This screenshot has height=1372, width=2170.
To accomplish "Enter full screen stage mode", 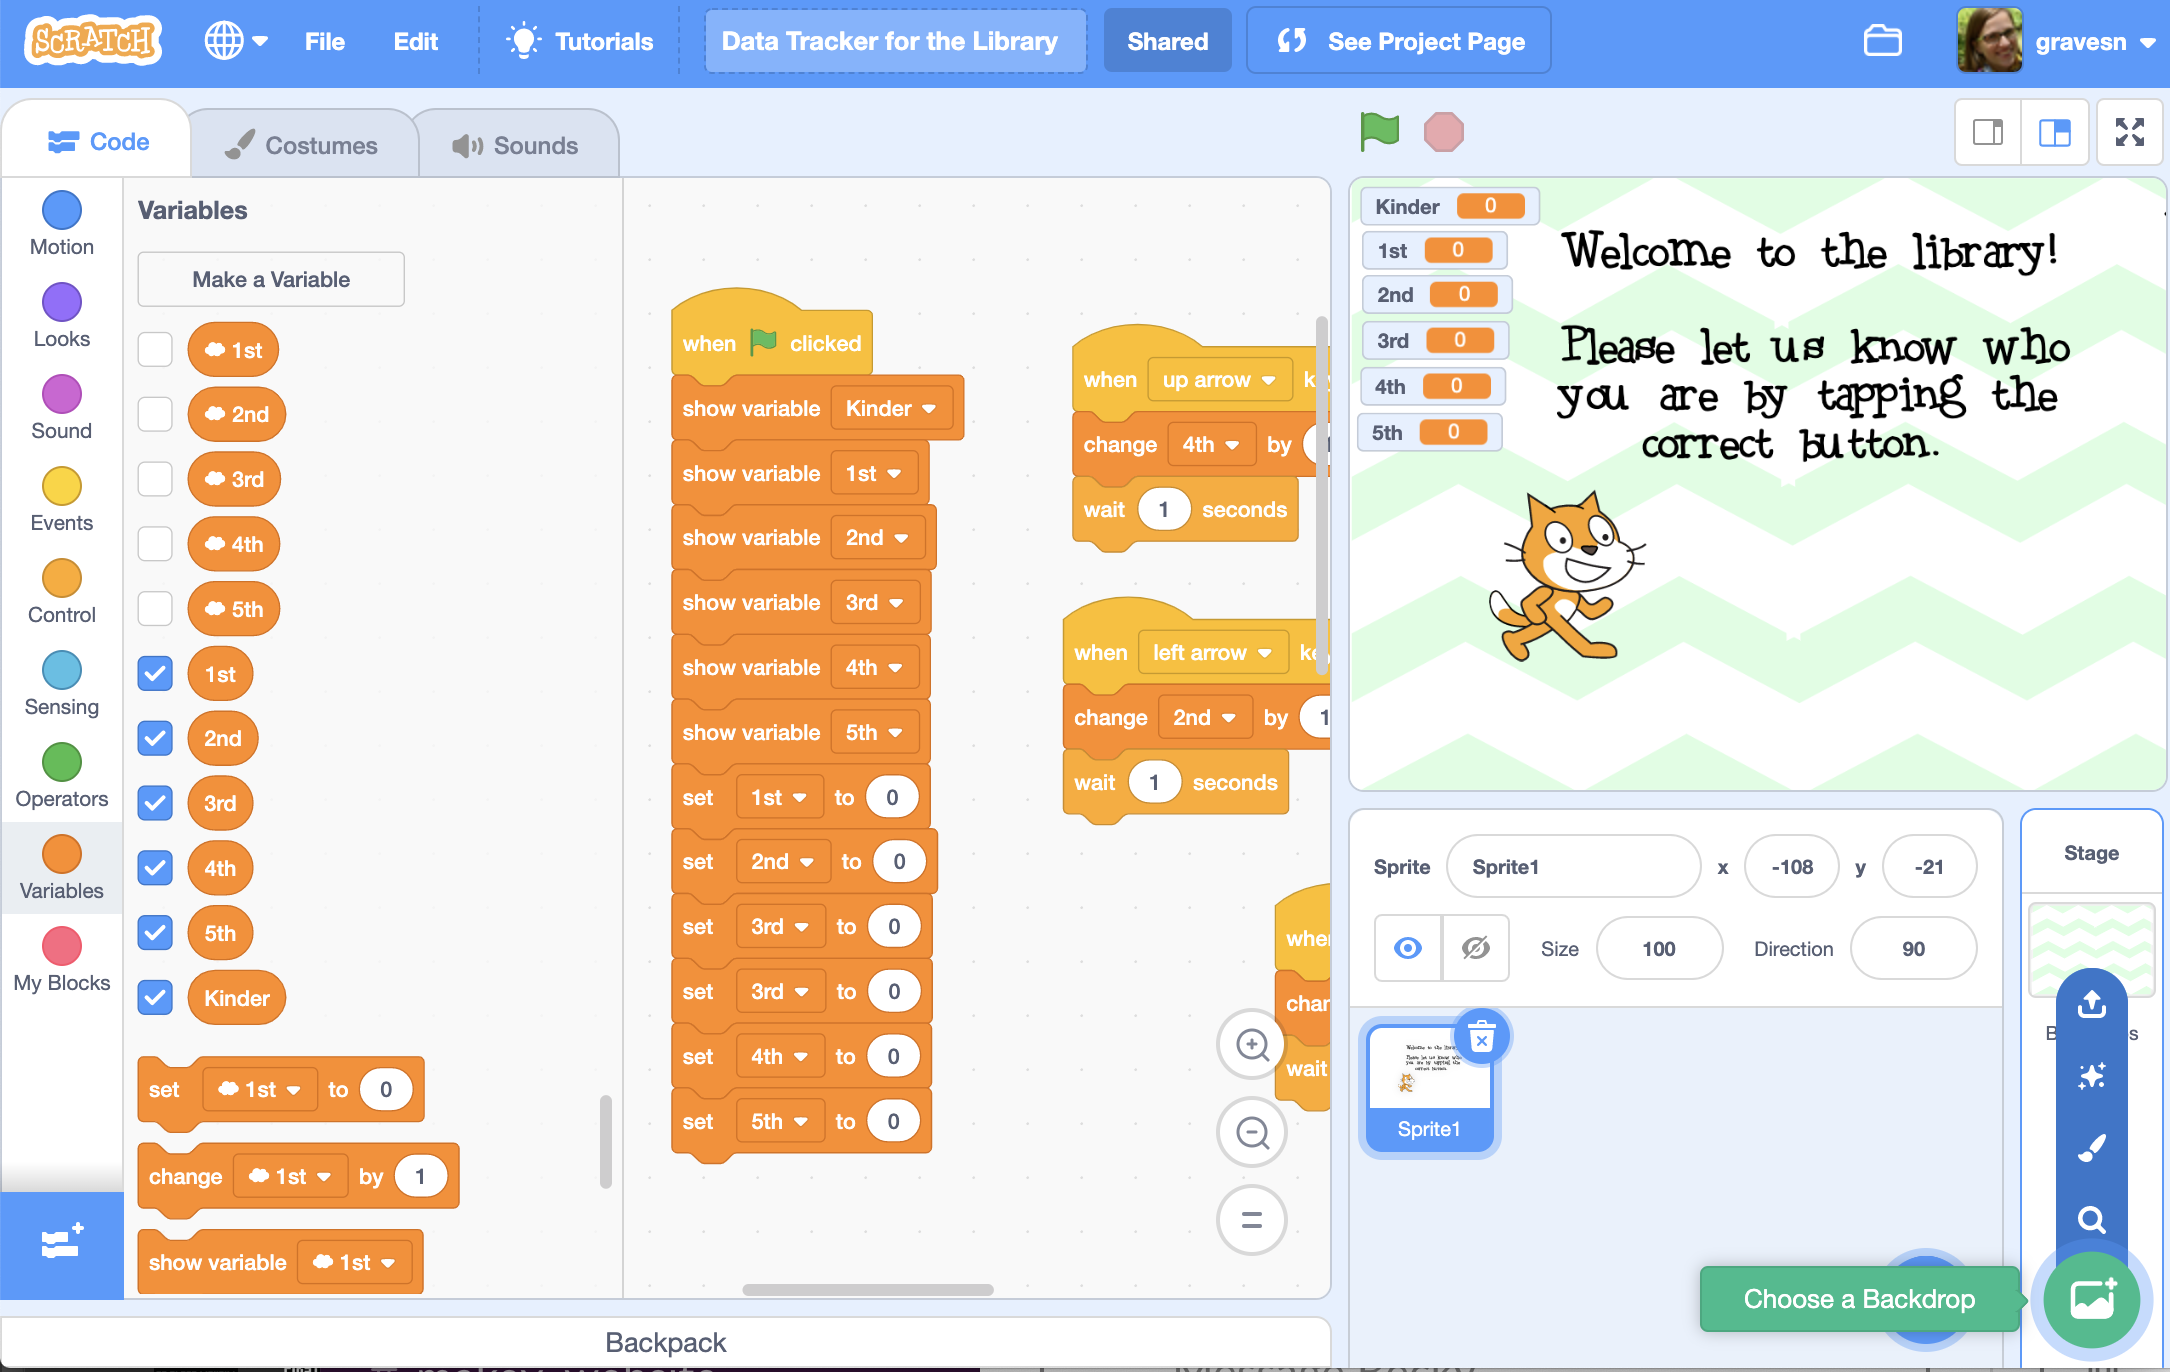I will pos(2130,131).
